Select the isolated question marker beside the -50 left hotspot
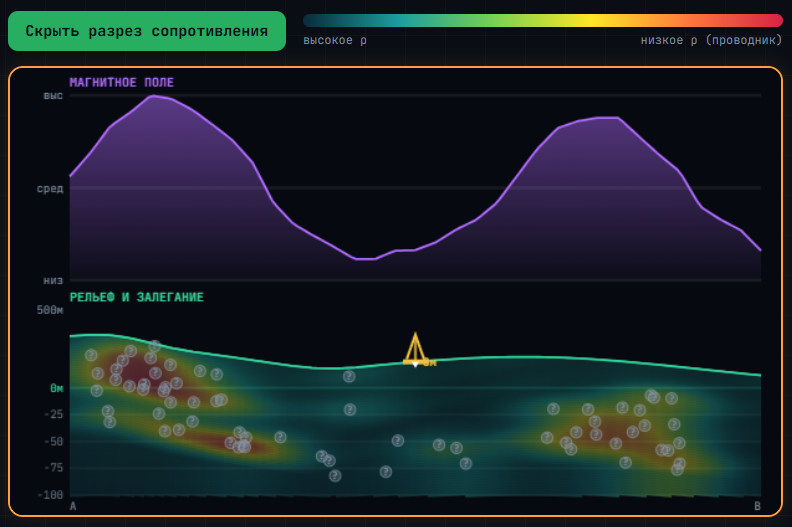The image size is (792, 527). pyautogui.click(x=280, y=437)
